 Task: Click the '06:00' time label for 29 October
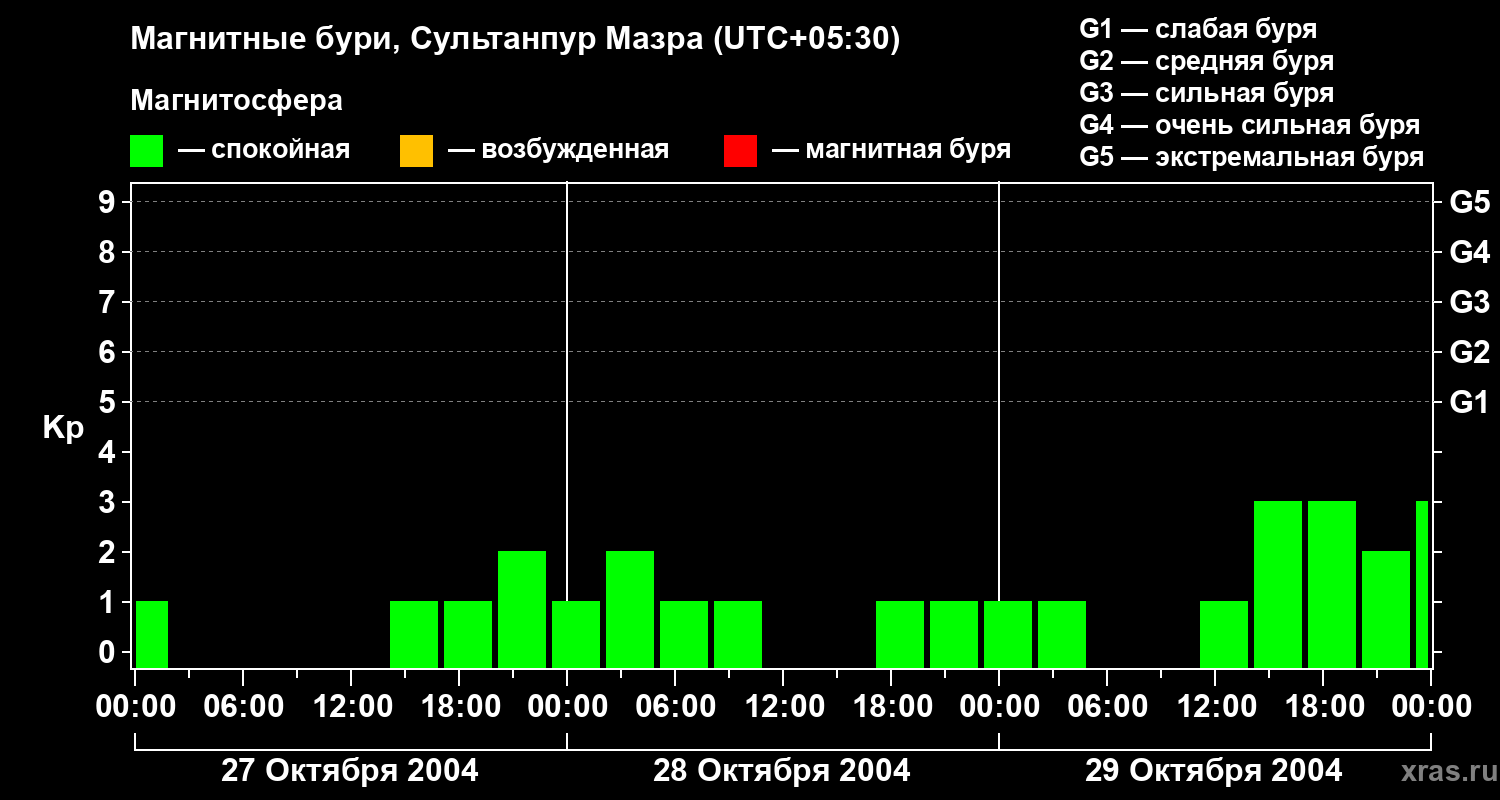[1107, 706]
